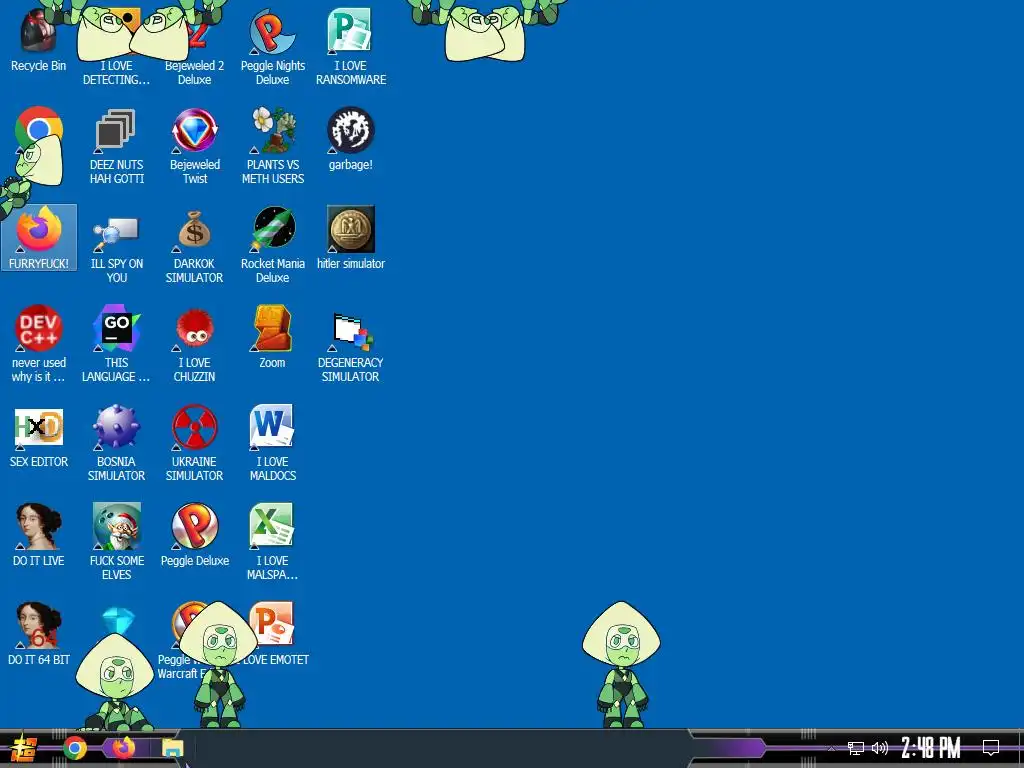Open the garbage! desktop shortcut
The height and width of the screenshot is (768, 1024).
351,139
